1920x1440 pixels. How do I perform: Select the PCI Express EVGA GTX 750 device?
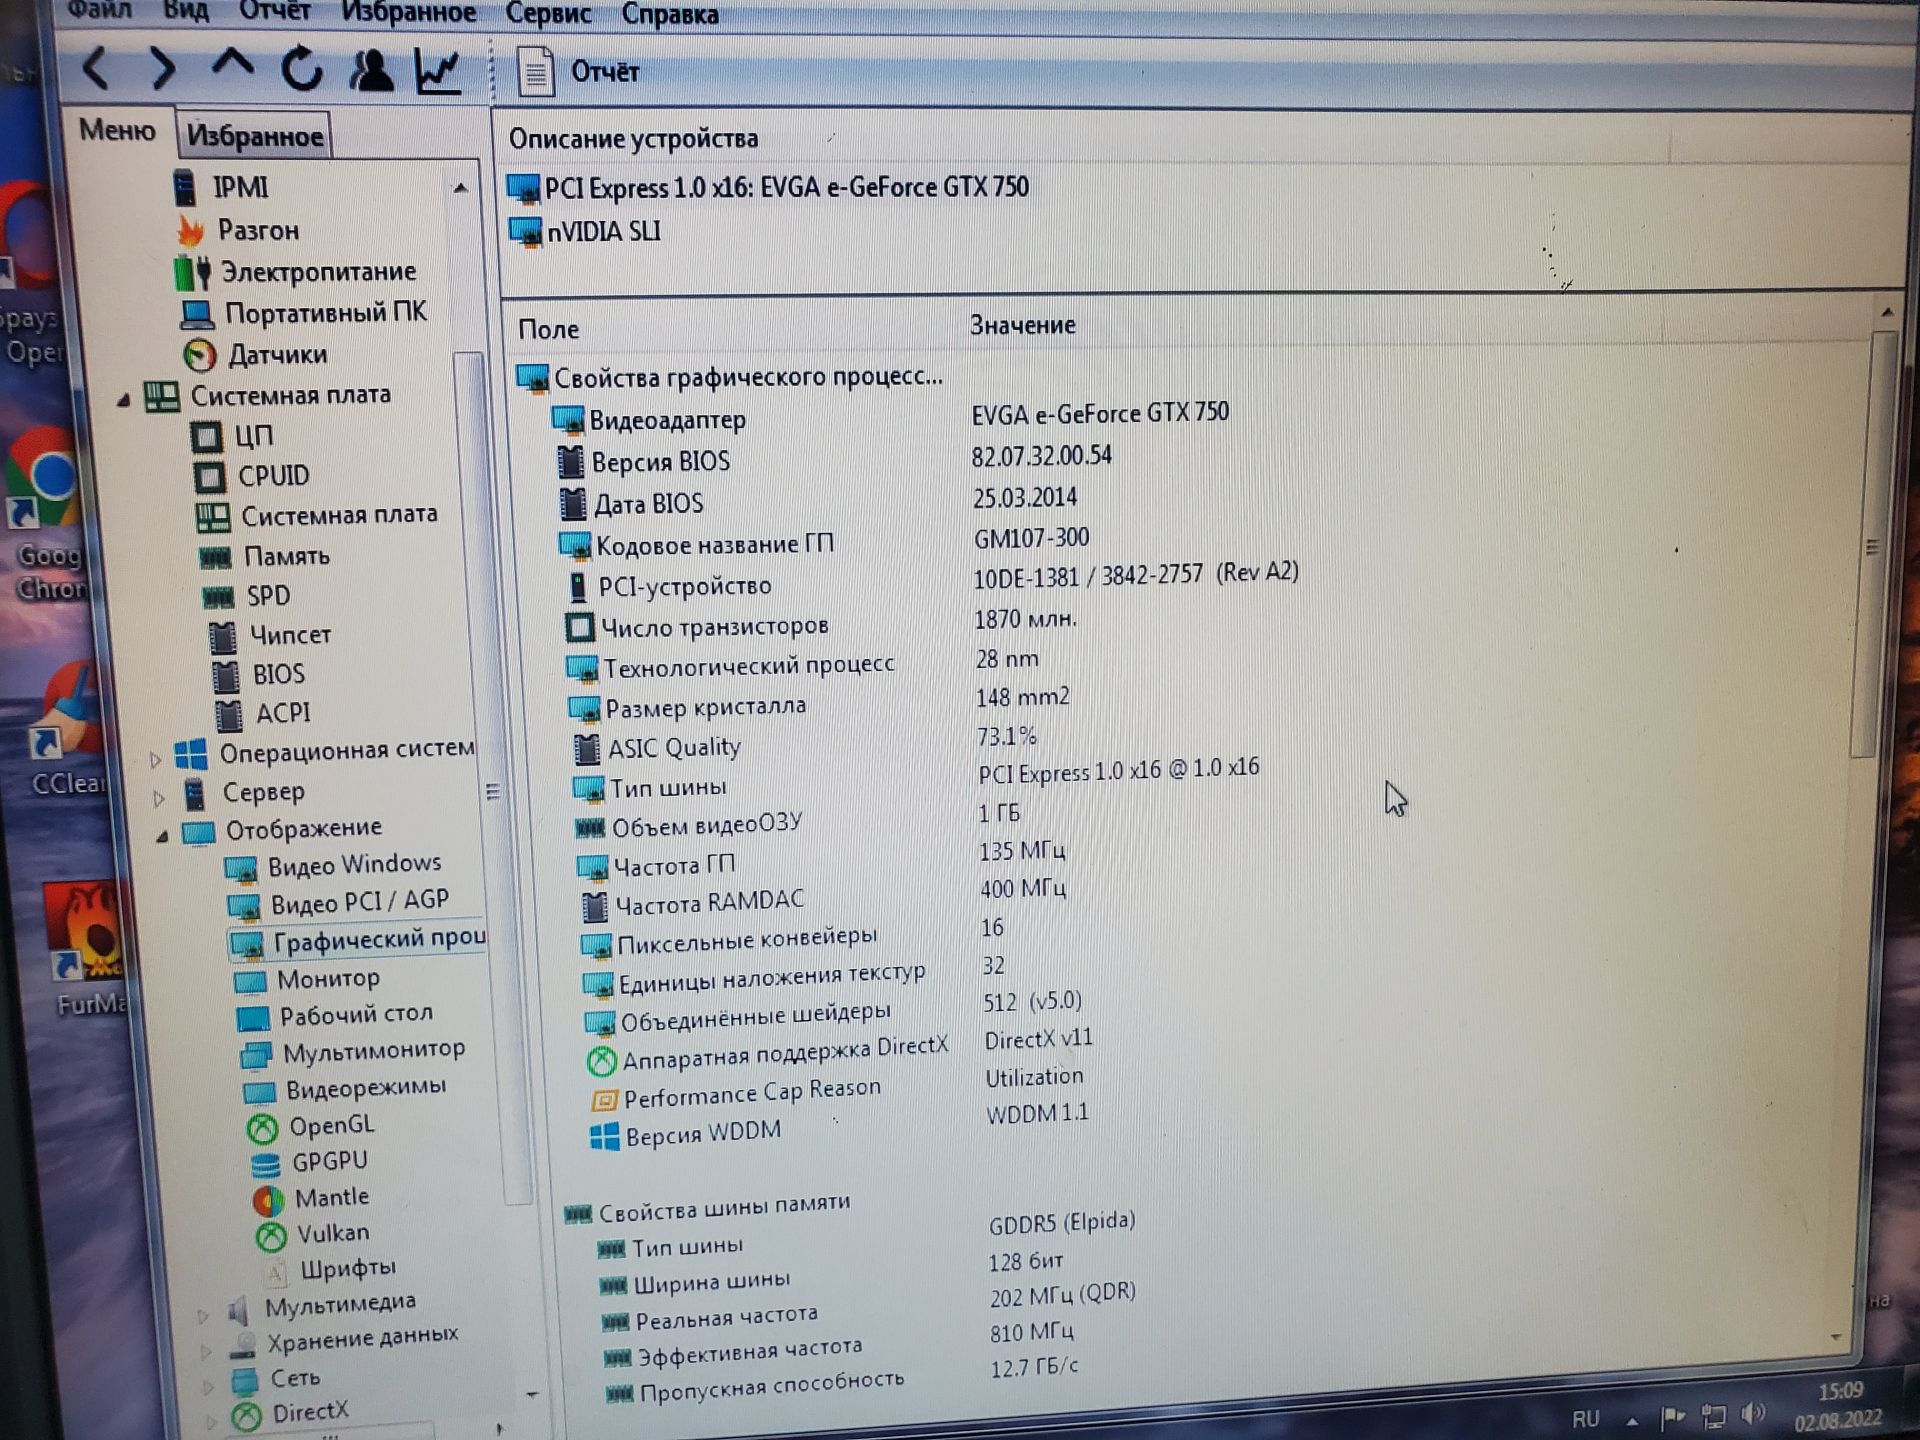[768, 188]
